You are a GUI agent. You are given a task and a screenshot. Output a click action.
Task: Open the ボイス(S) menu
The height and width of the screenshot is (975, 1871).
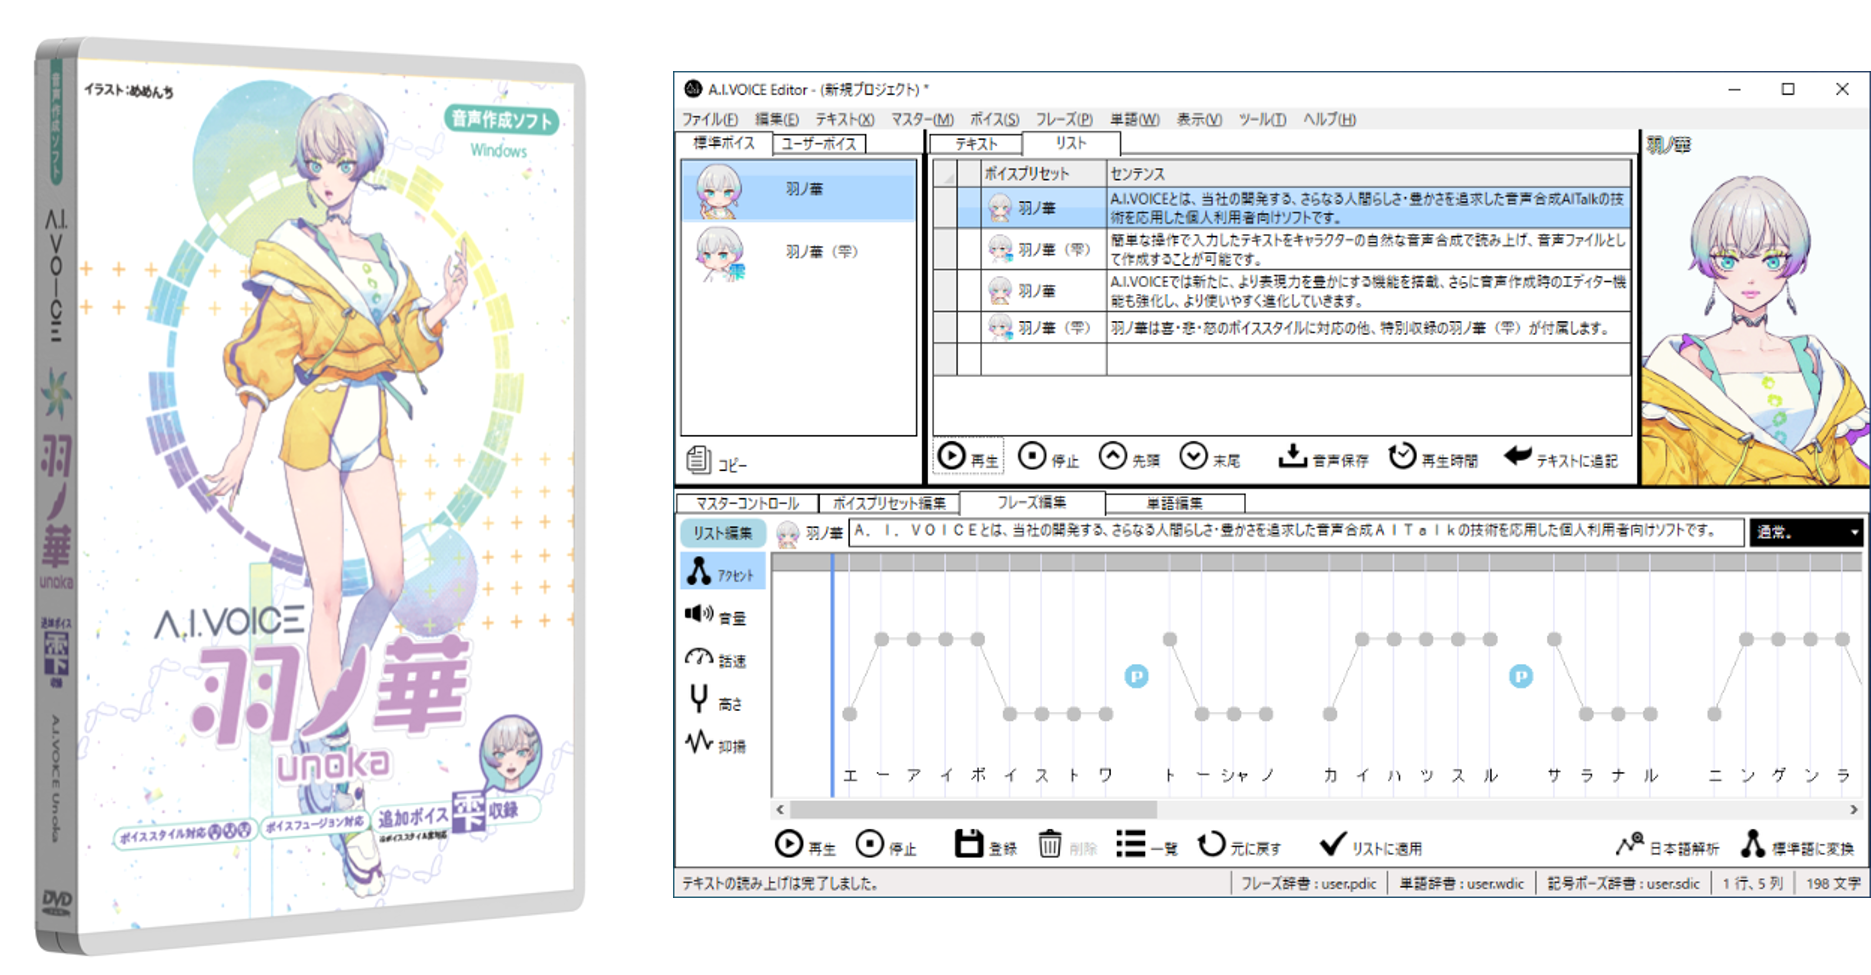994,119
